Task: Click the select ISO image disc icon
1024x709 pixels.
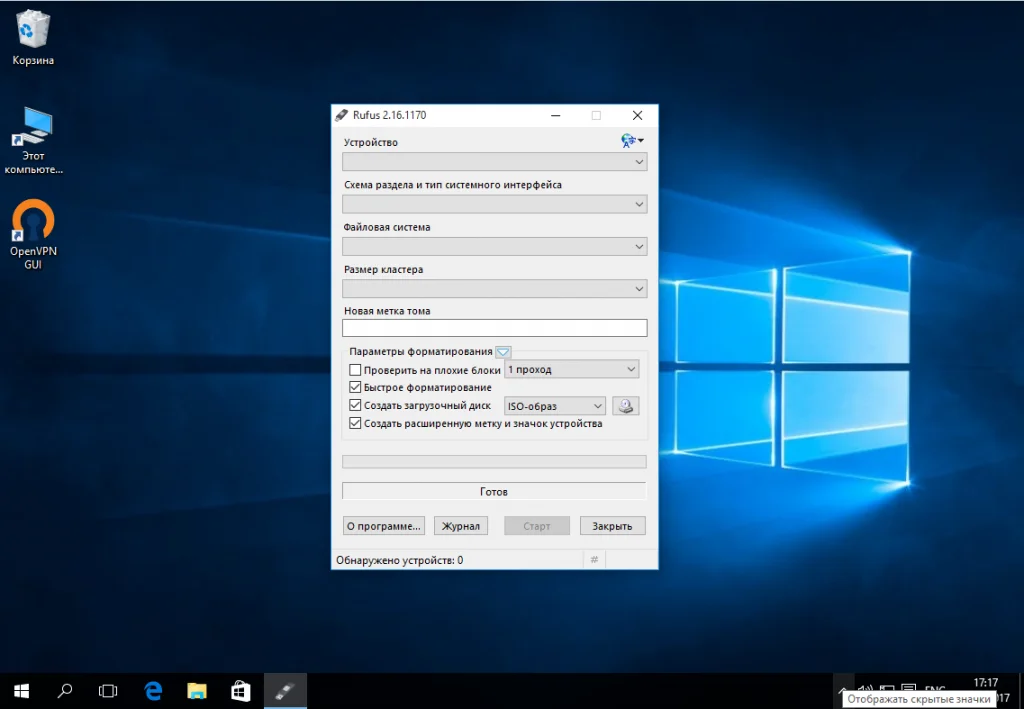Action: point(625,406)
